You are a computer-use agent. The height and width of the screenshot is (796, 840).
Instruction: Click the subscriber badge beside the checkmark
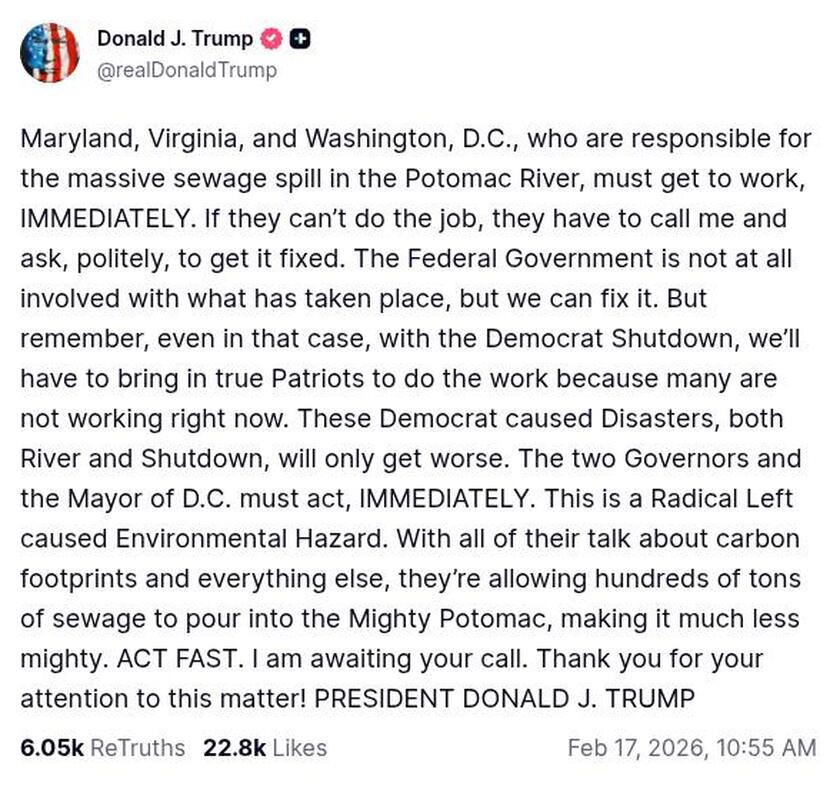coord(299,40)
